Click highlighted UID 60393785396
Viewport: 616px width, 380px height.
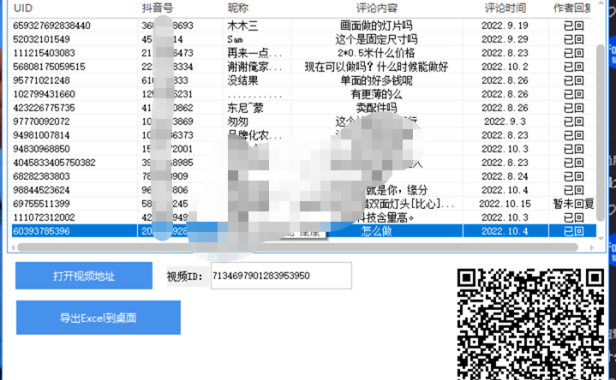(41, 231)
